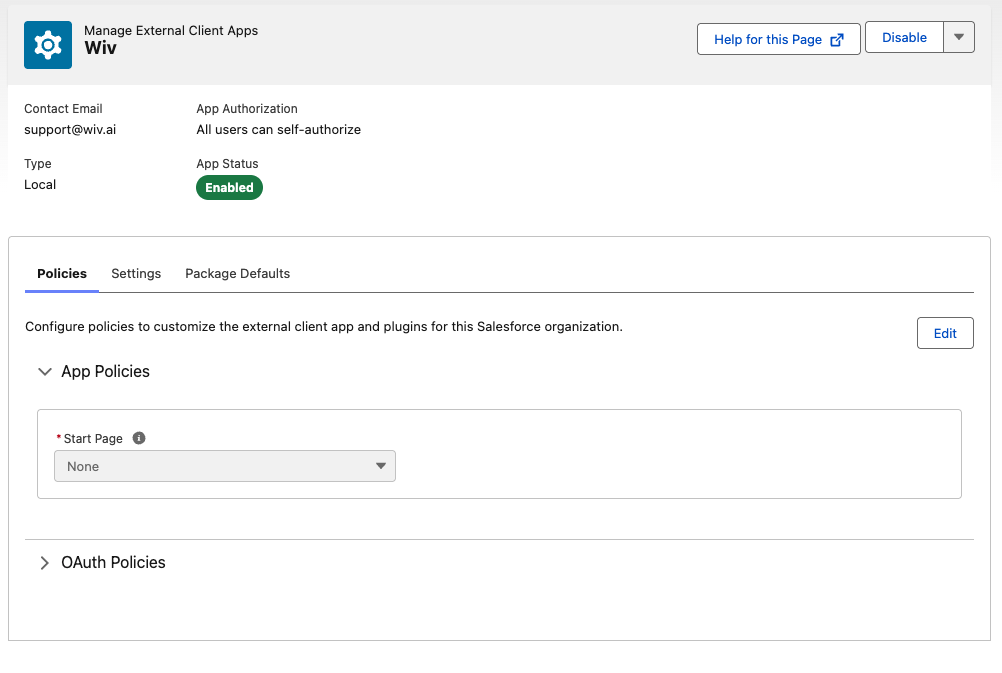Click the support@wiv.ai contact email
The width and height of the screenshot is (1002, 673).
70,130
